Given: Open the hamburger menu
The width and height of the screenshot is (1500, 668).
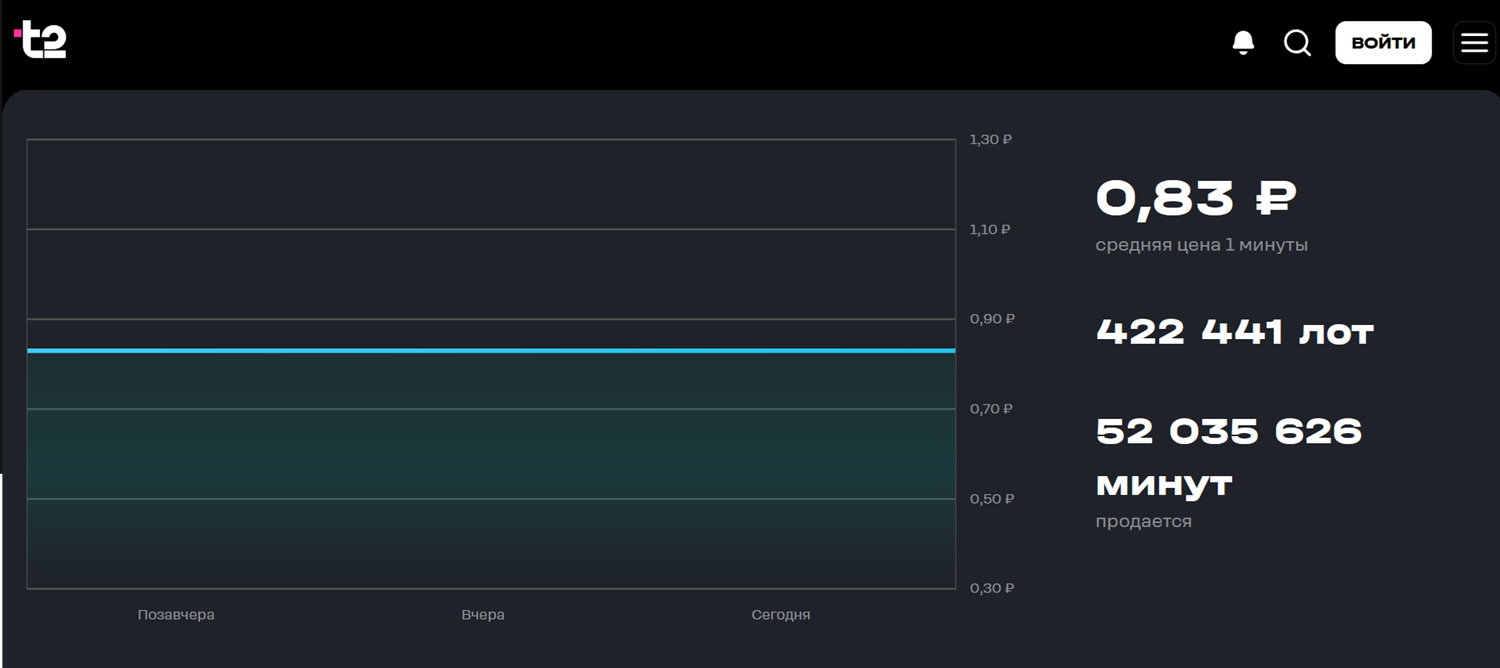Looking at the screenshot, I should 1474,43.
